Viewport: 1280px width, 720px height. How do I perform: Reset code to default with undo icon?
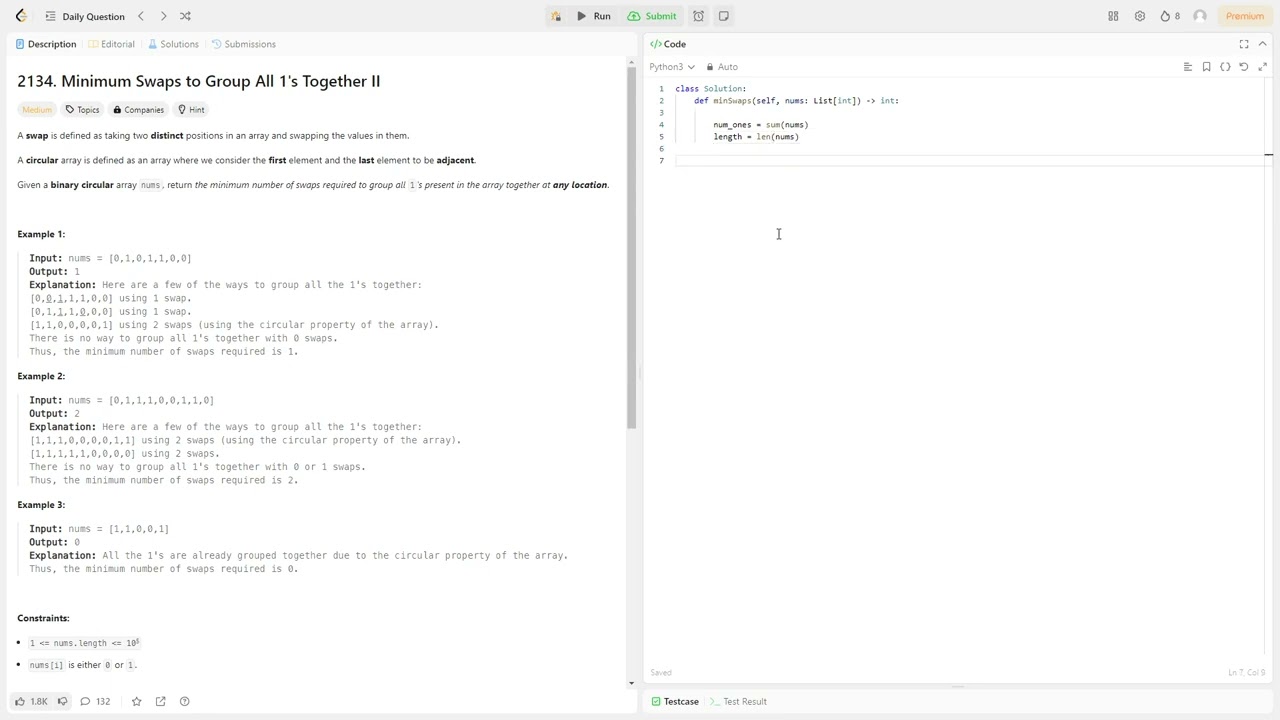[x=1244, y=67]
